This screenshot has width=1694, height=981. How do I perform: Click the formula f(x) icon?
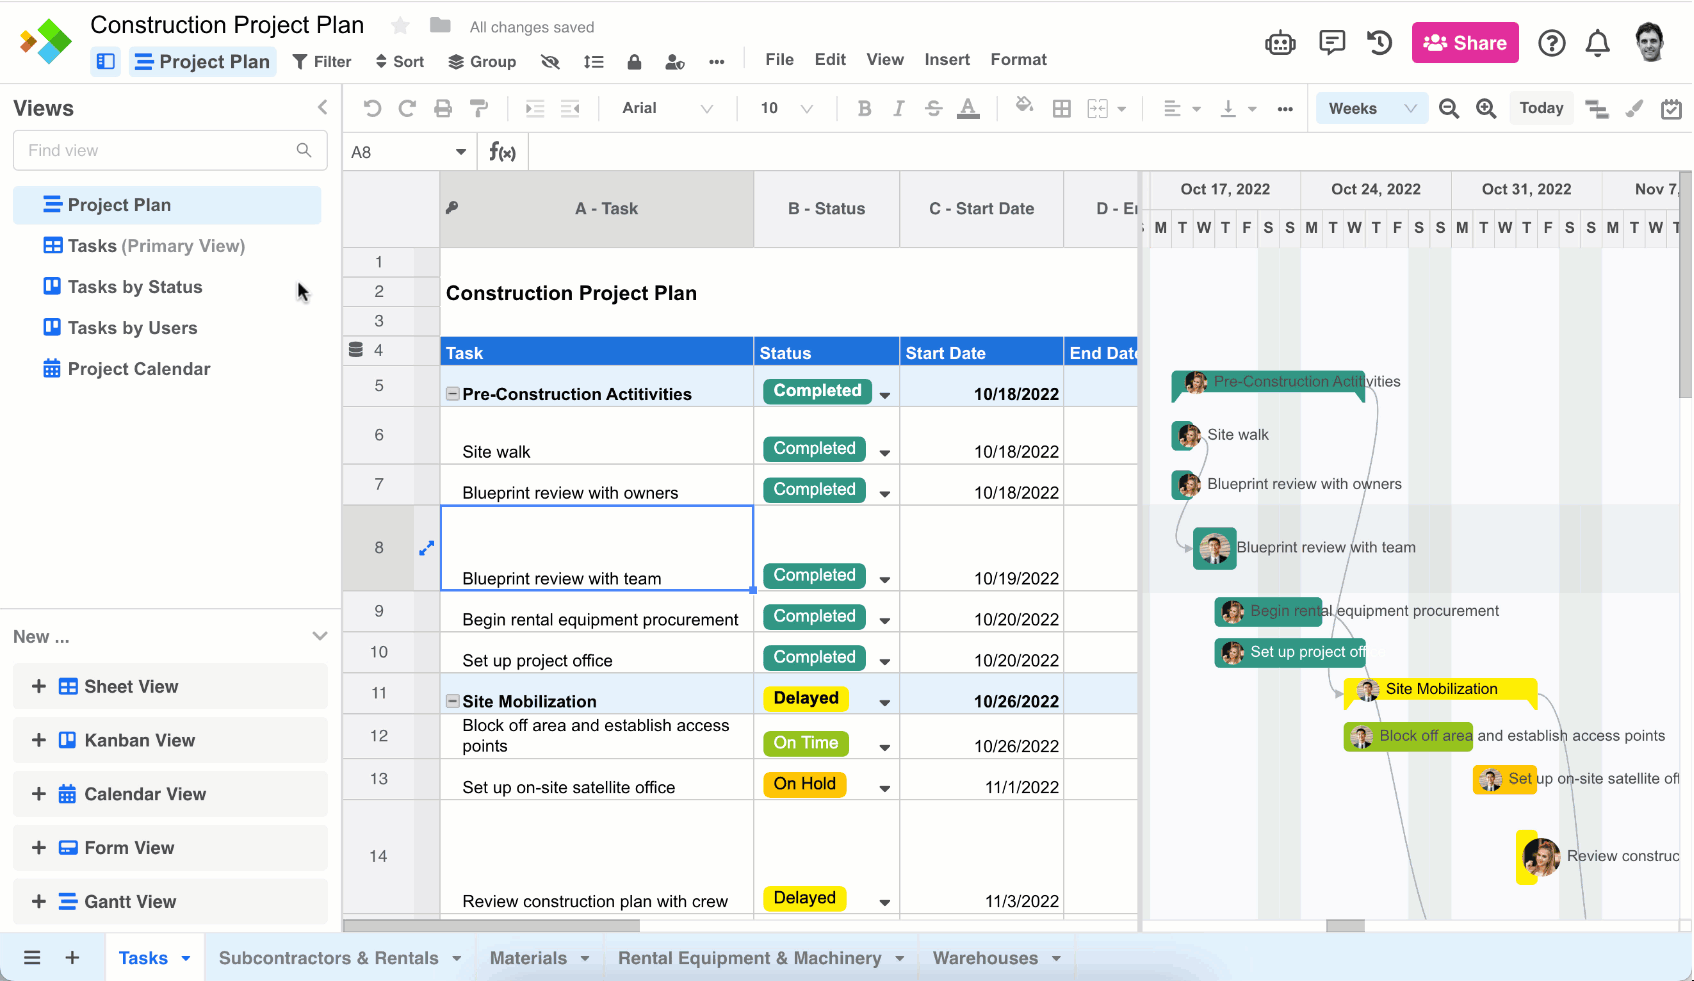point(503,151)
